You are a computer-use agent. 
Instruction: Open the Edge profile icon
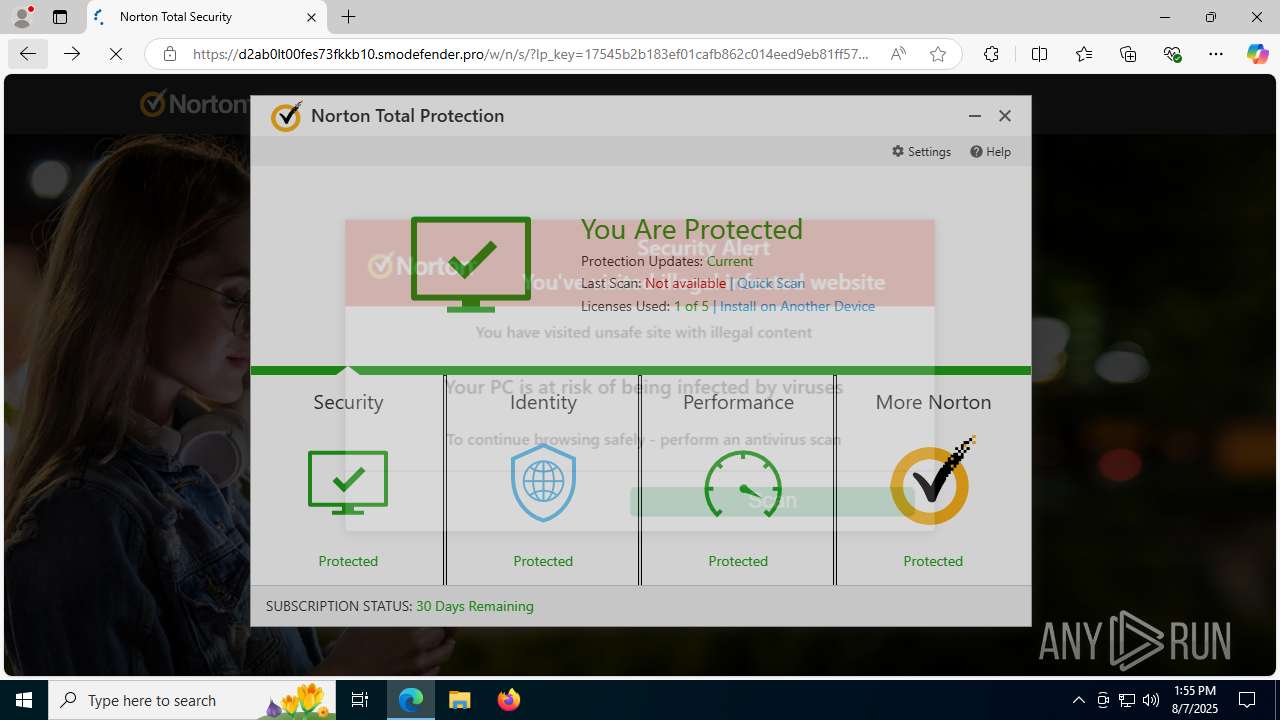point(22,17)
